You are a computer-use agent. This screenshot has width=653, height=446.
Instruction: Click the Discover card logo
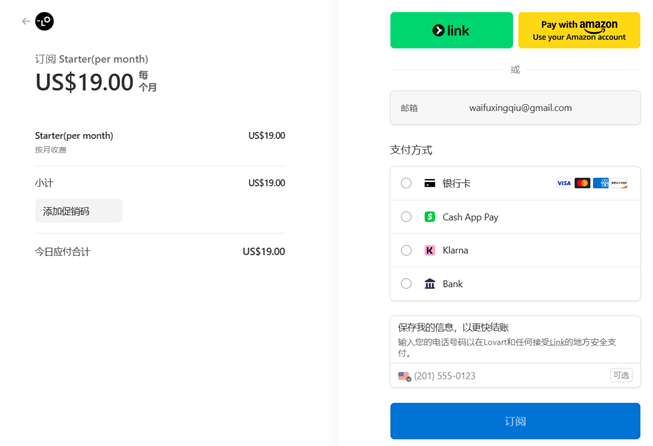(619, 183)
